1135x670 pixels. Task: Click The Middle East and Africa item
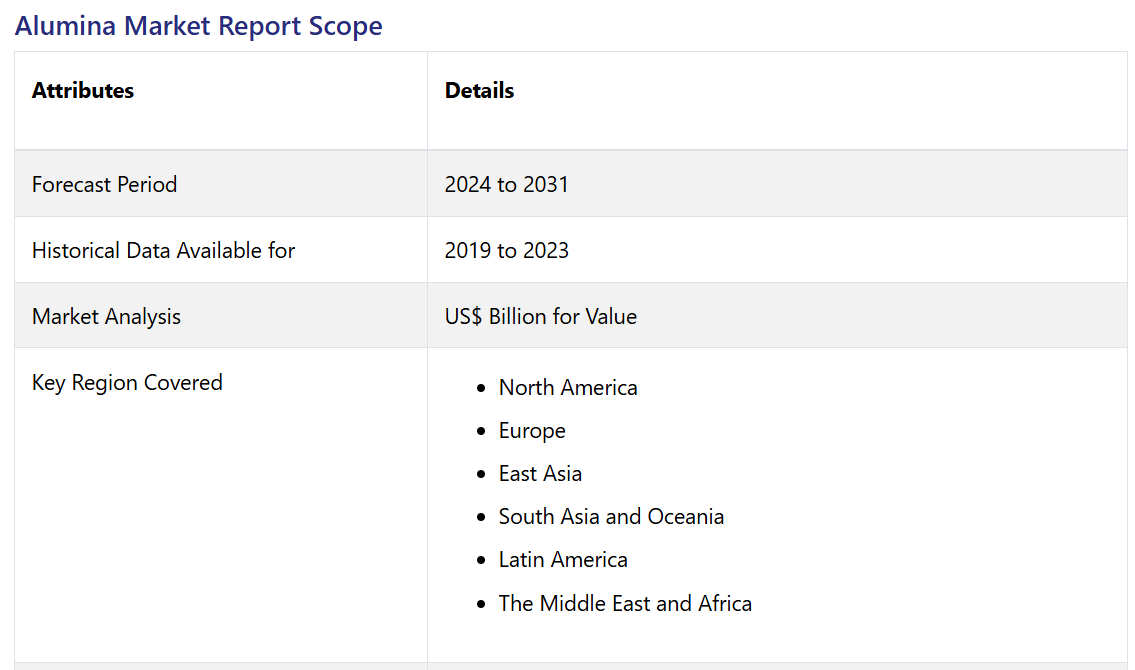coord(625,603)
